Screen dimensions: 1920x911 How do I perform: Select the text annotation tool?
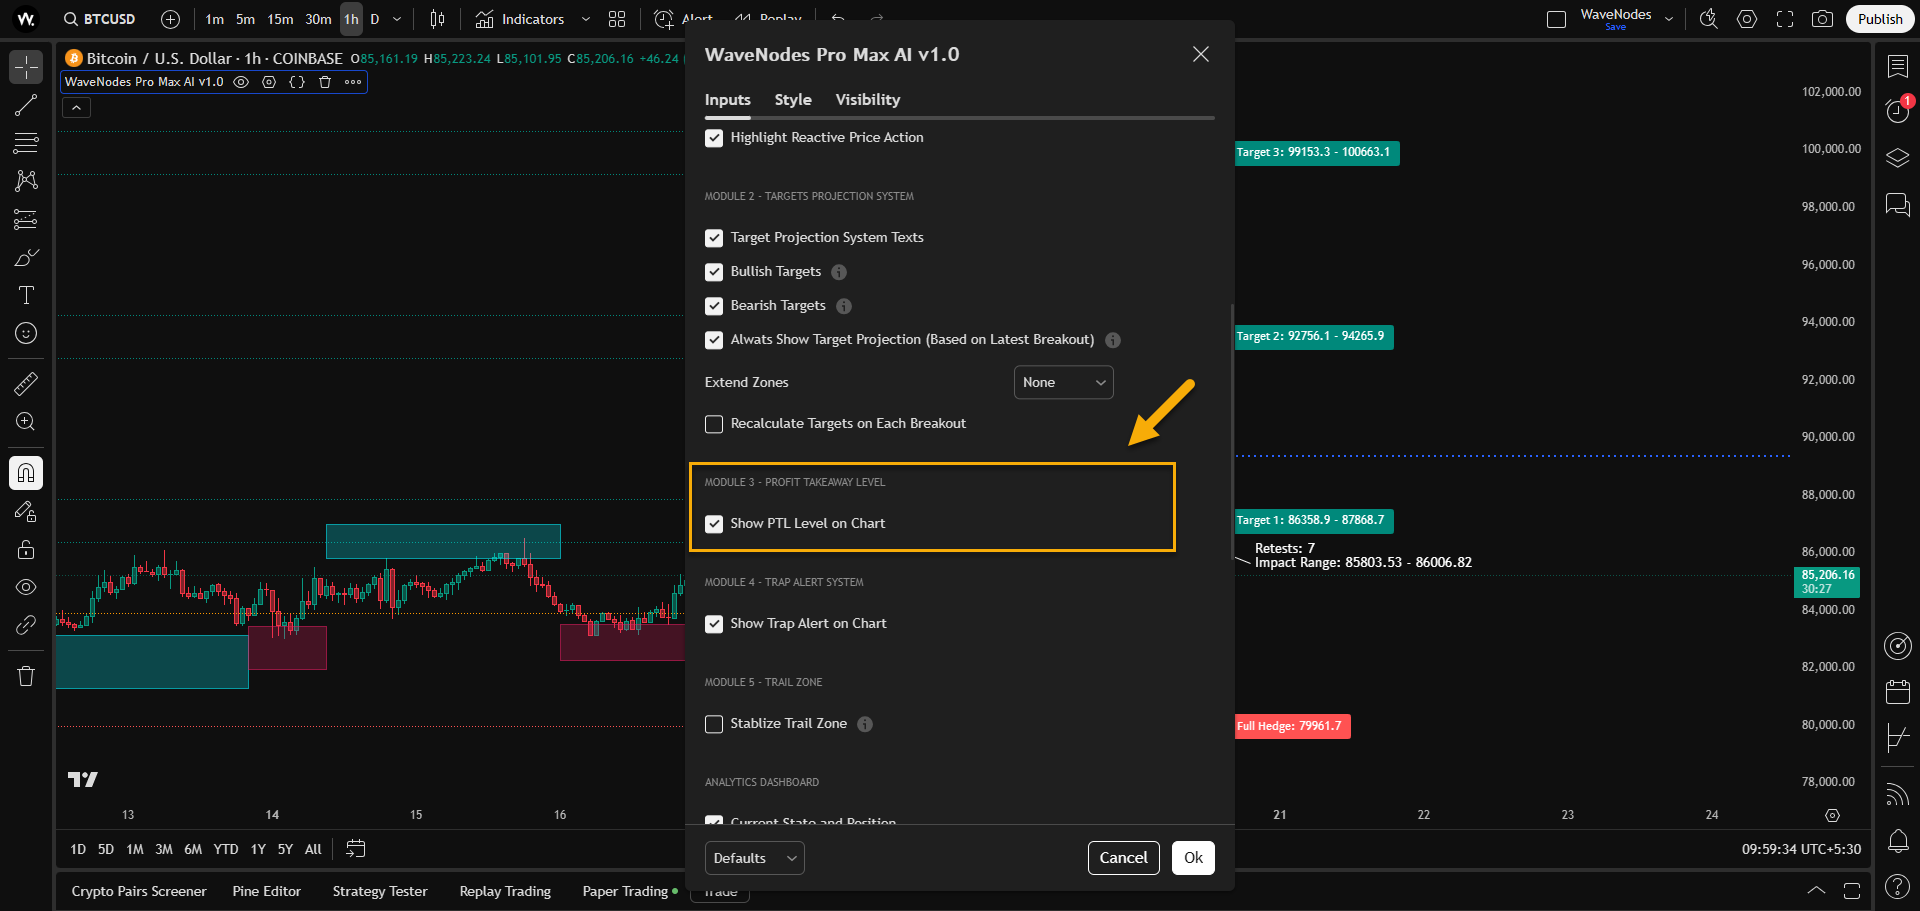click(x=25, y=295)
